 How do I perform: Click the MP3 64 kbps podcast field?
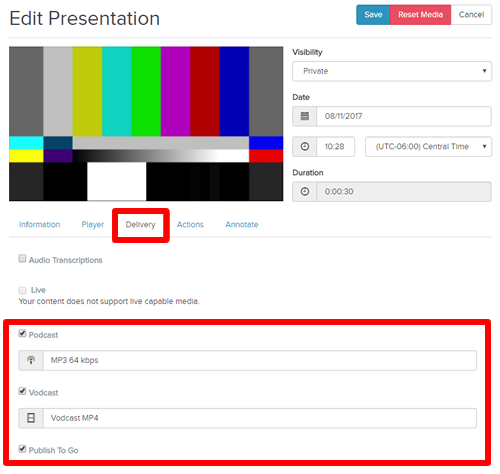[x=260, y=360]
